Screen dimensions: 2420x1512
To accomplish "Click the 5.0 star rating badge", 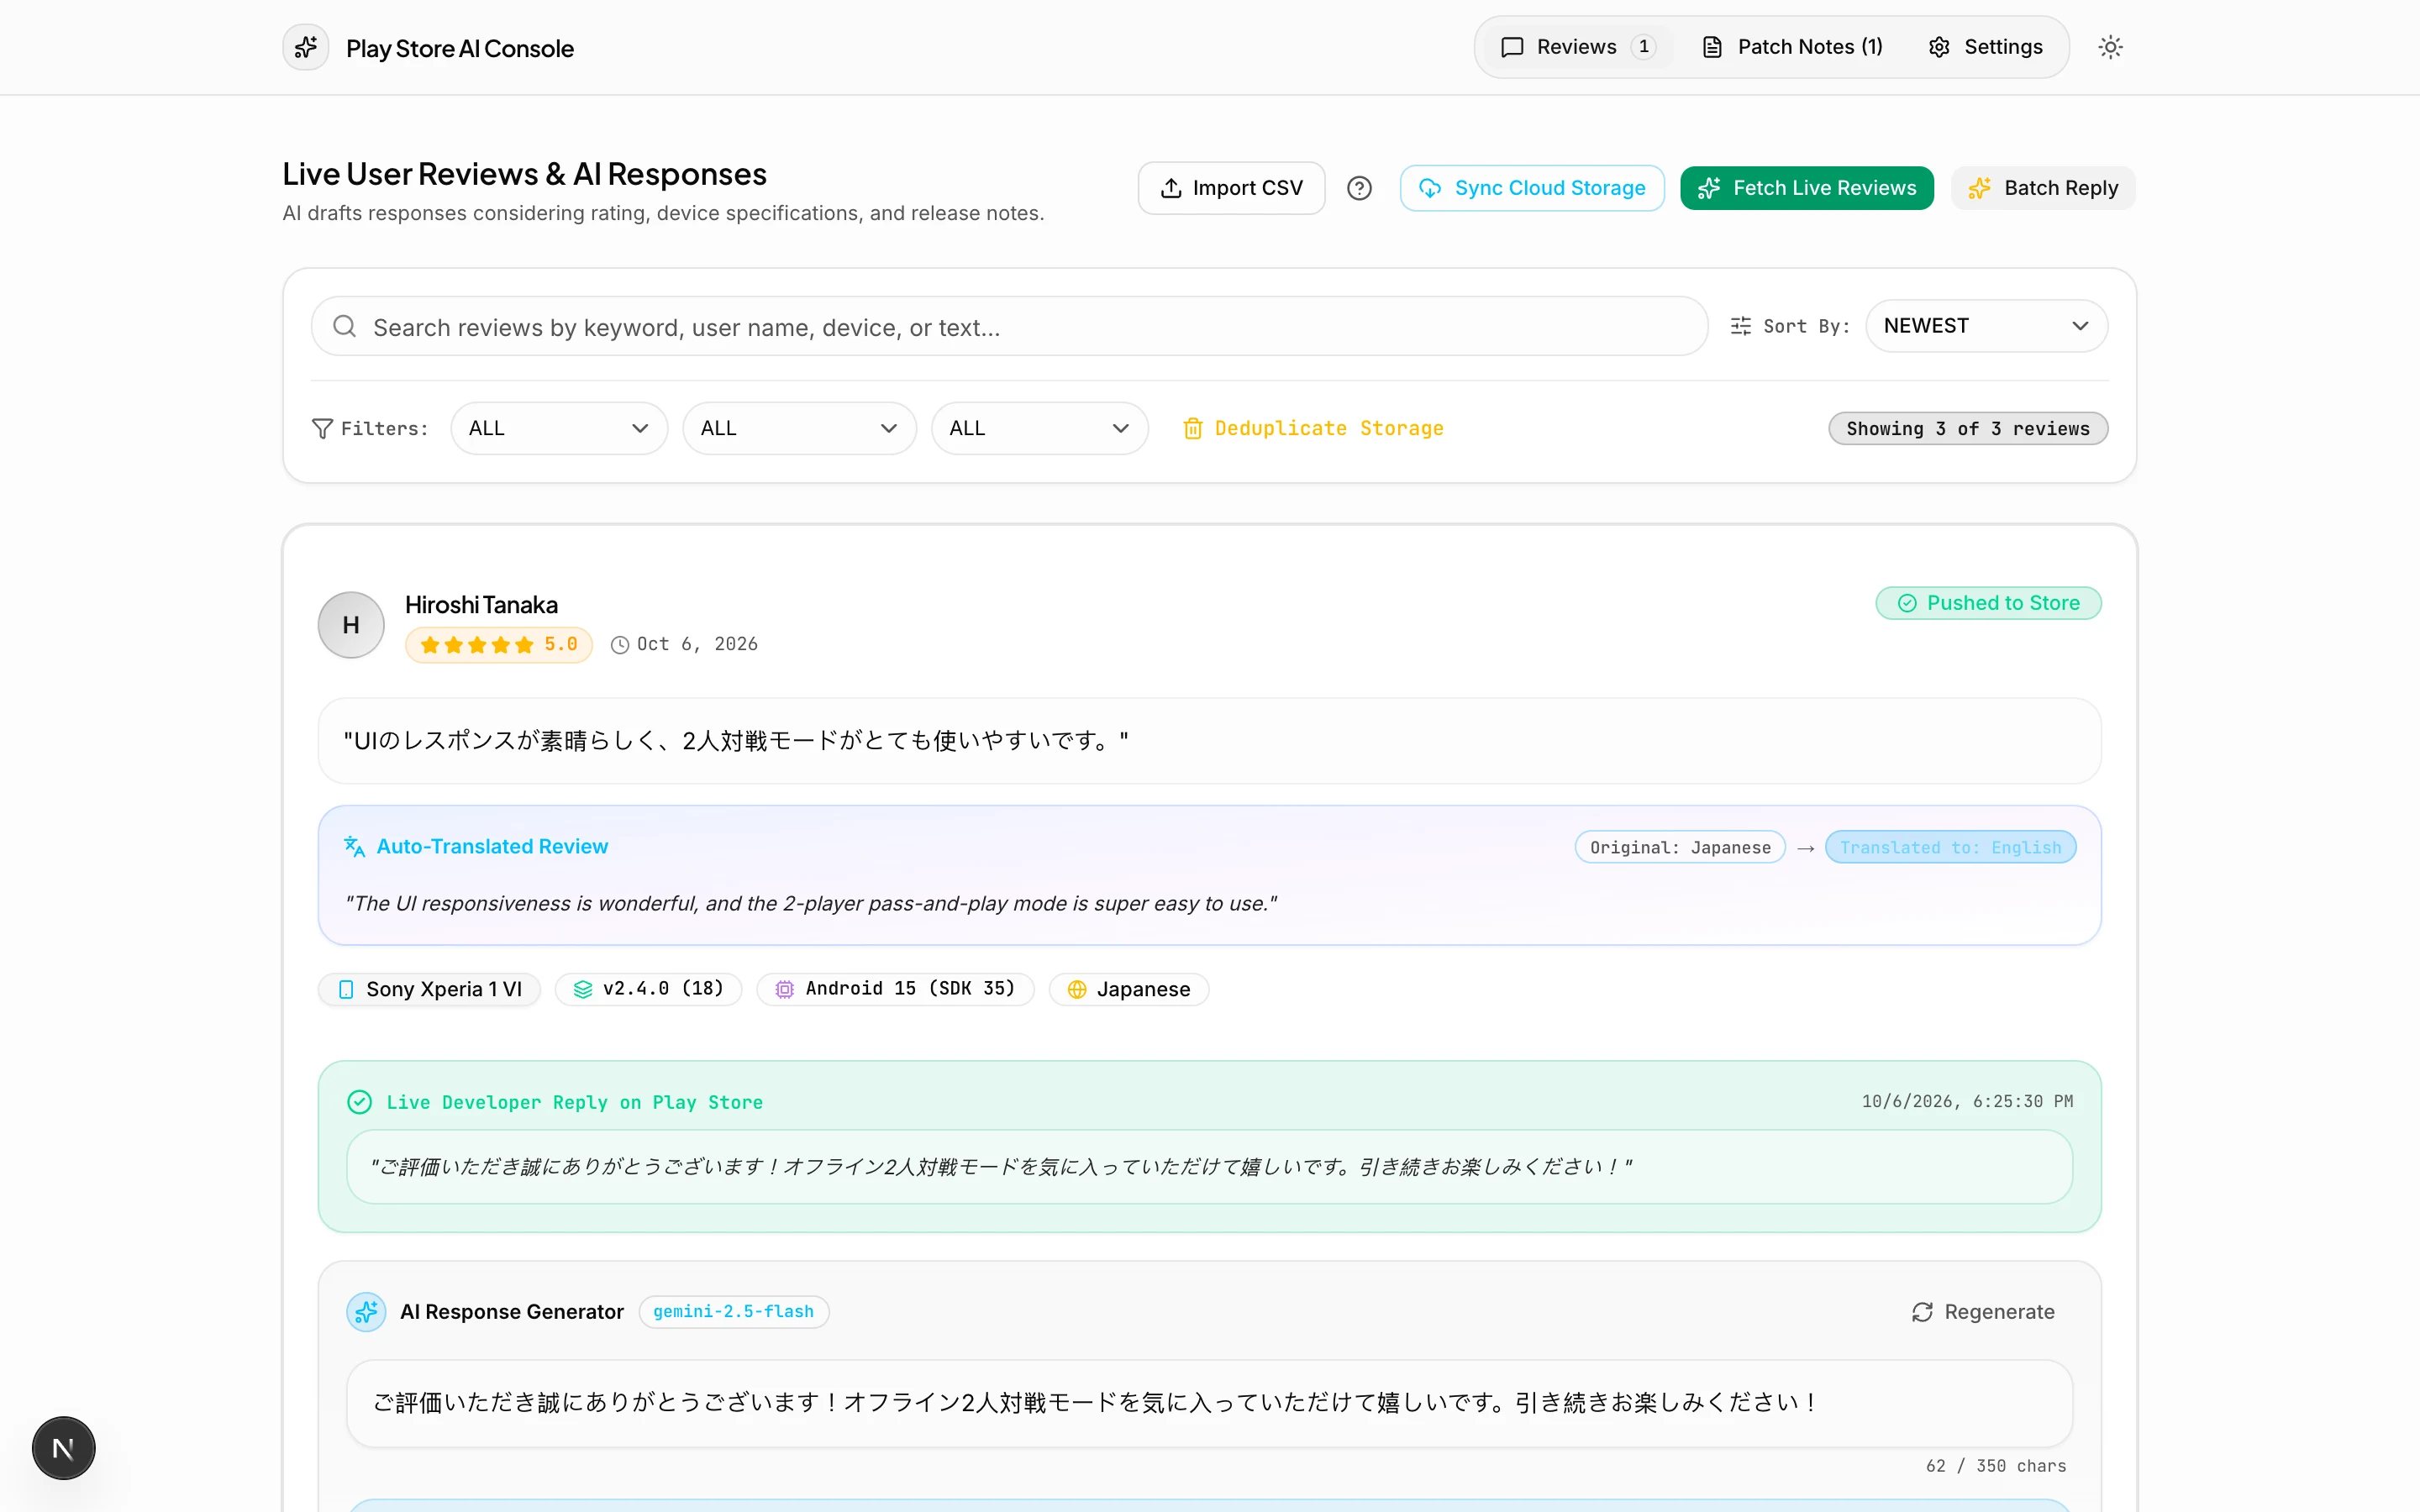I will pyautogui.click(x=498, y=644).
